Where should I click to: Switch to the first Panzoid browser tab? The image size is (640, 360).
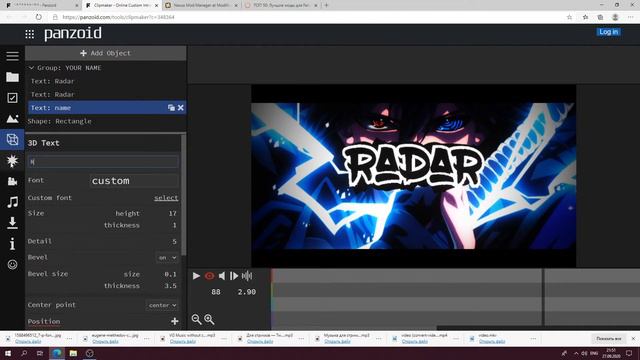click(x=41, y=5)
